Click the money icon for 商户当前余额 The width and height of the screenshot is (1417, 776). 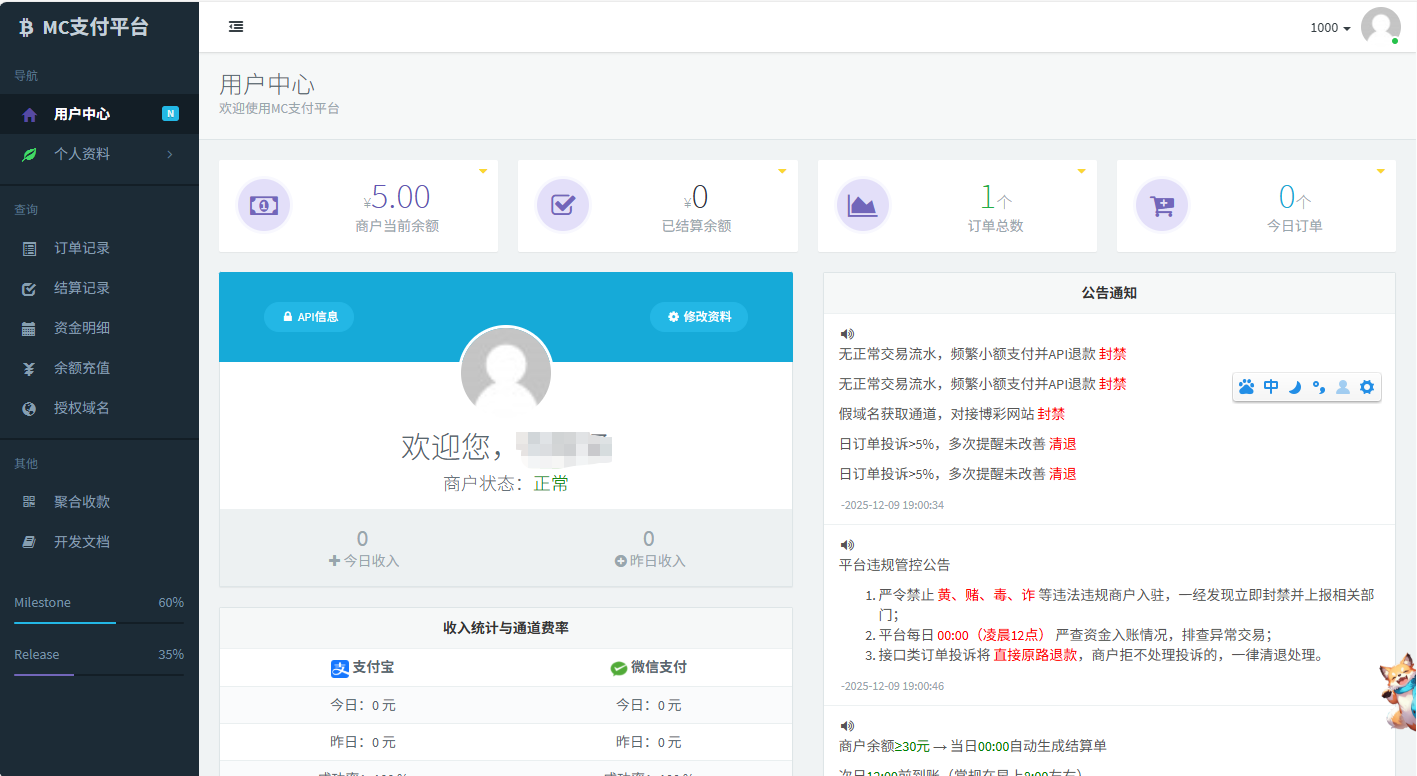[263, 205]
